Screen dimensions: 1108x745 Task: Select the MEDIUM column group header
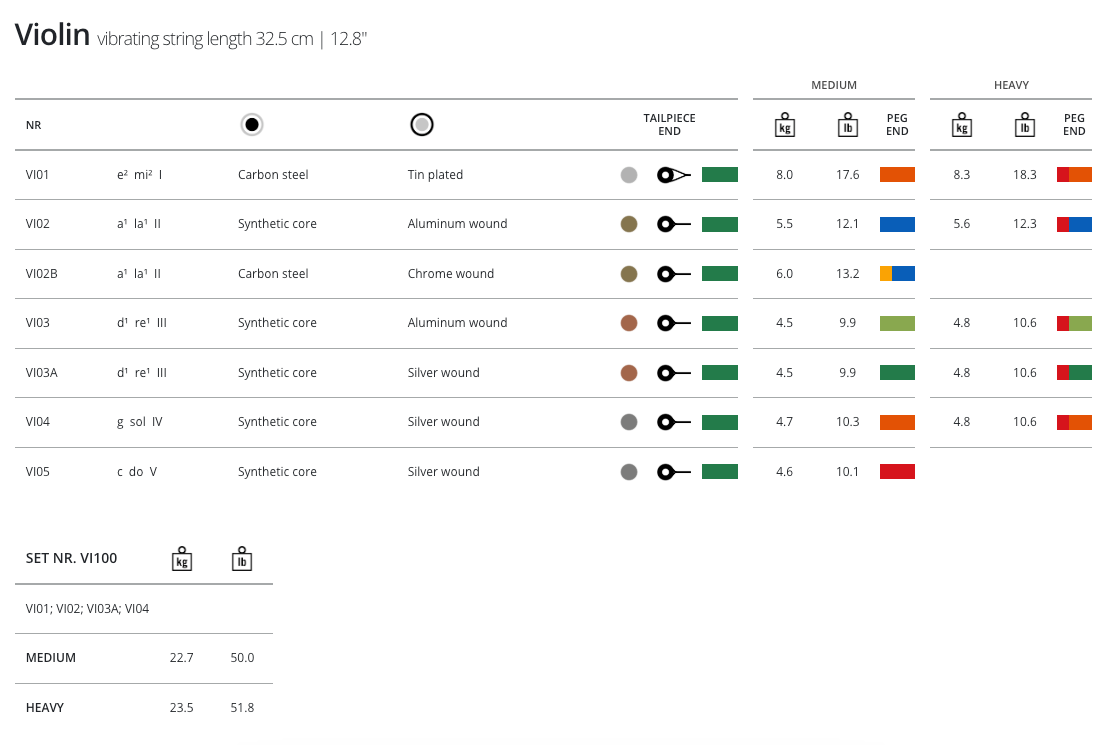click(834, 86)
